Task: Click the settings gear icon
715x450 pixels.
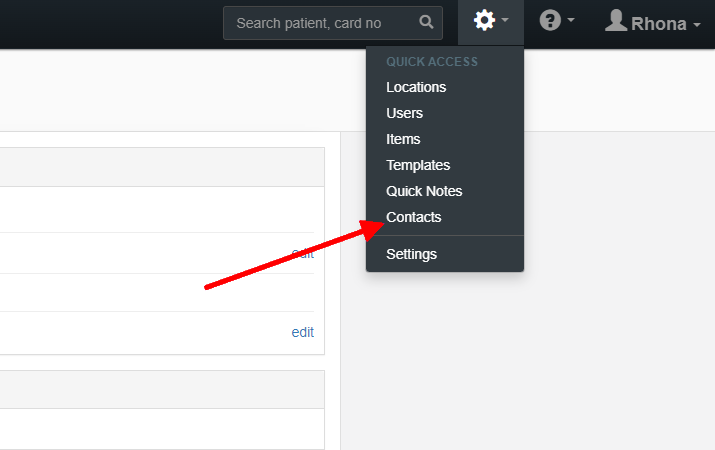Action: coord(484,21)
